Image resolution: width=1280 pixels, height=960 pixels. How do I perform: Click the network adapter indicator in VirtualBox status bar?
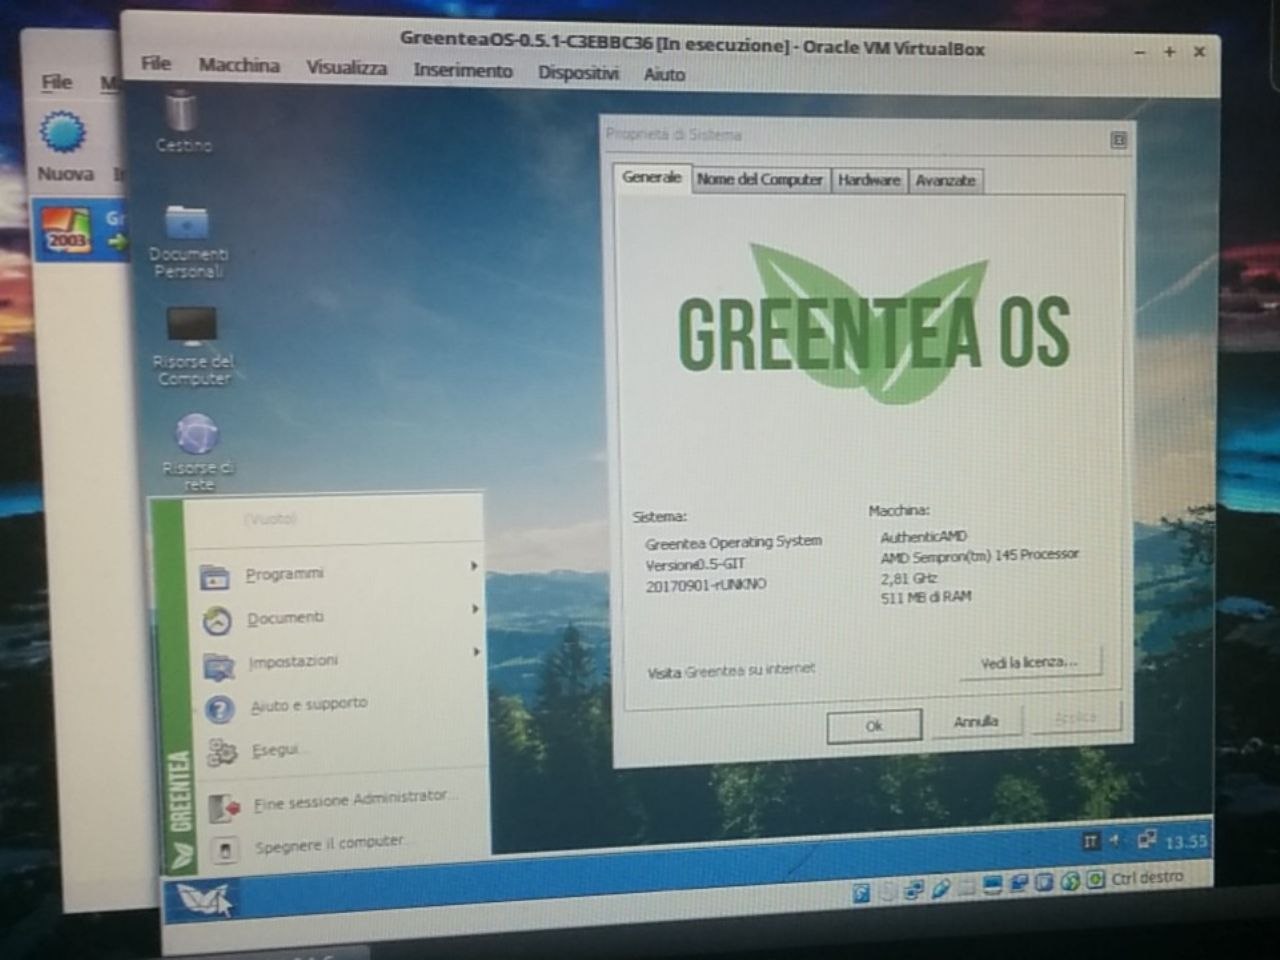point(913,890)
